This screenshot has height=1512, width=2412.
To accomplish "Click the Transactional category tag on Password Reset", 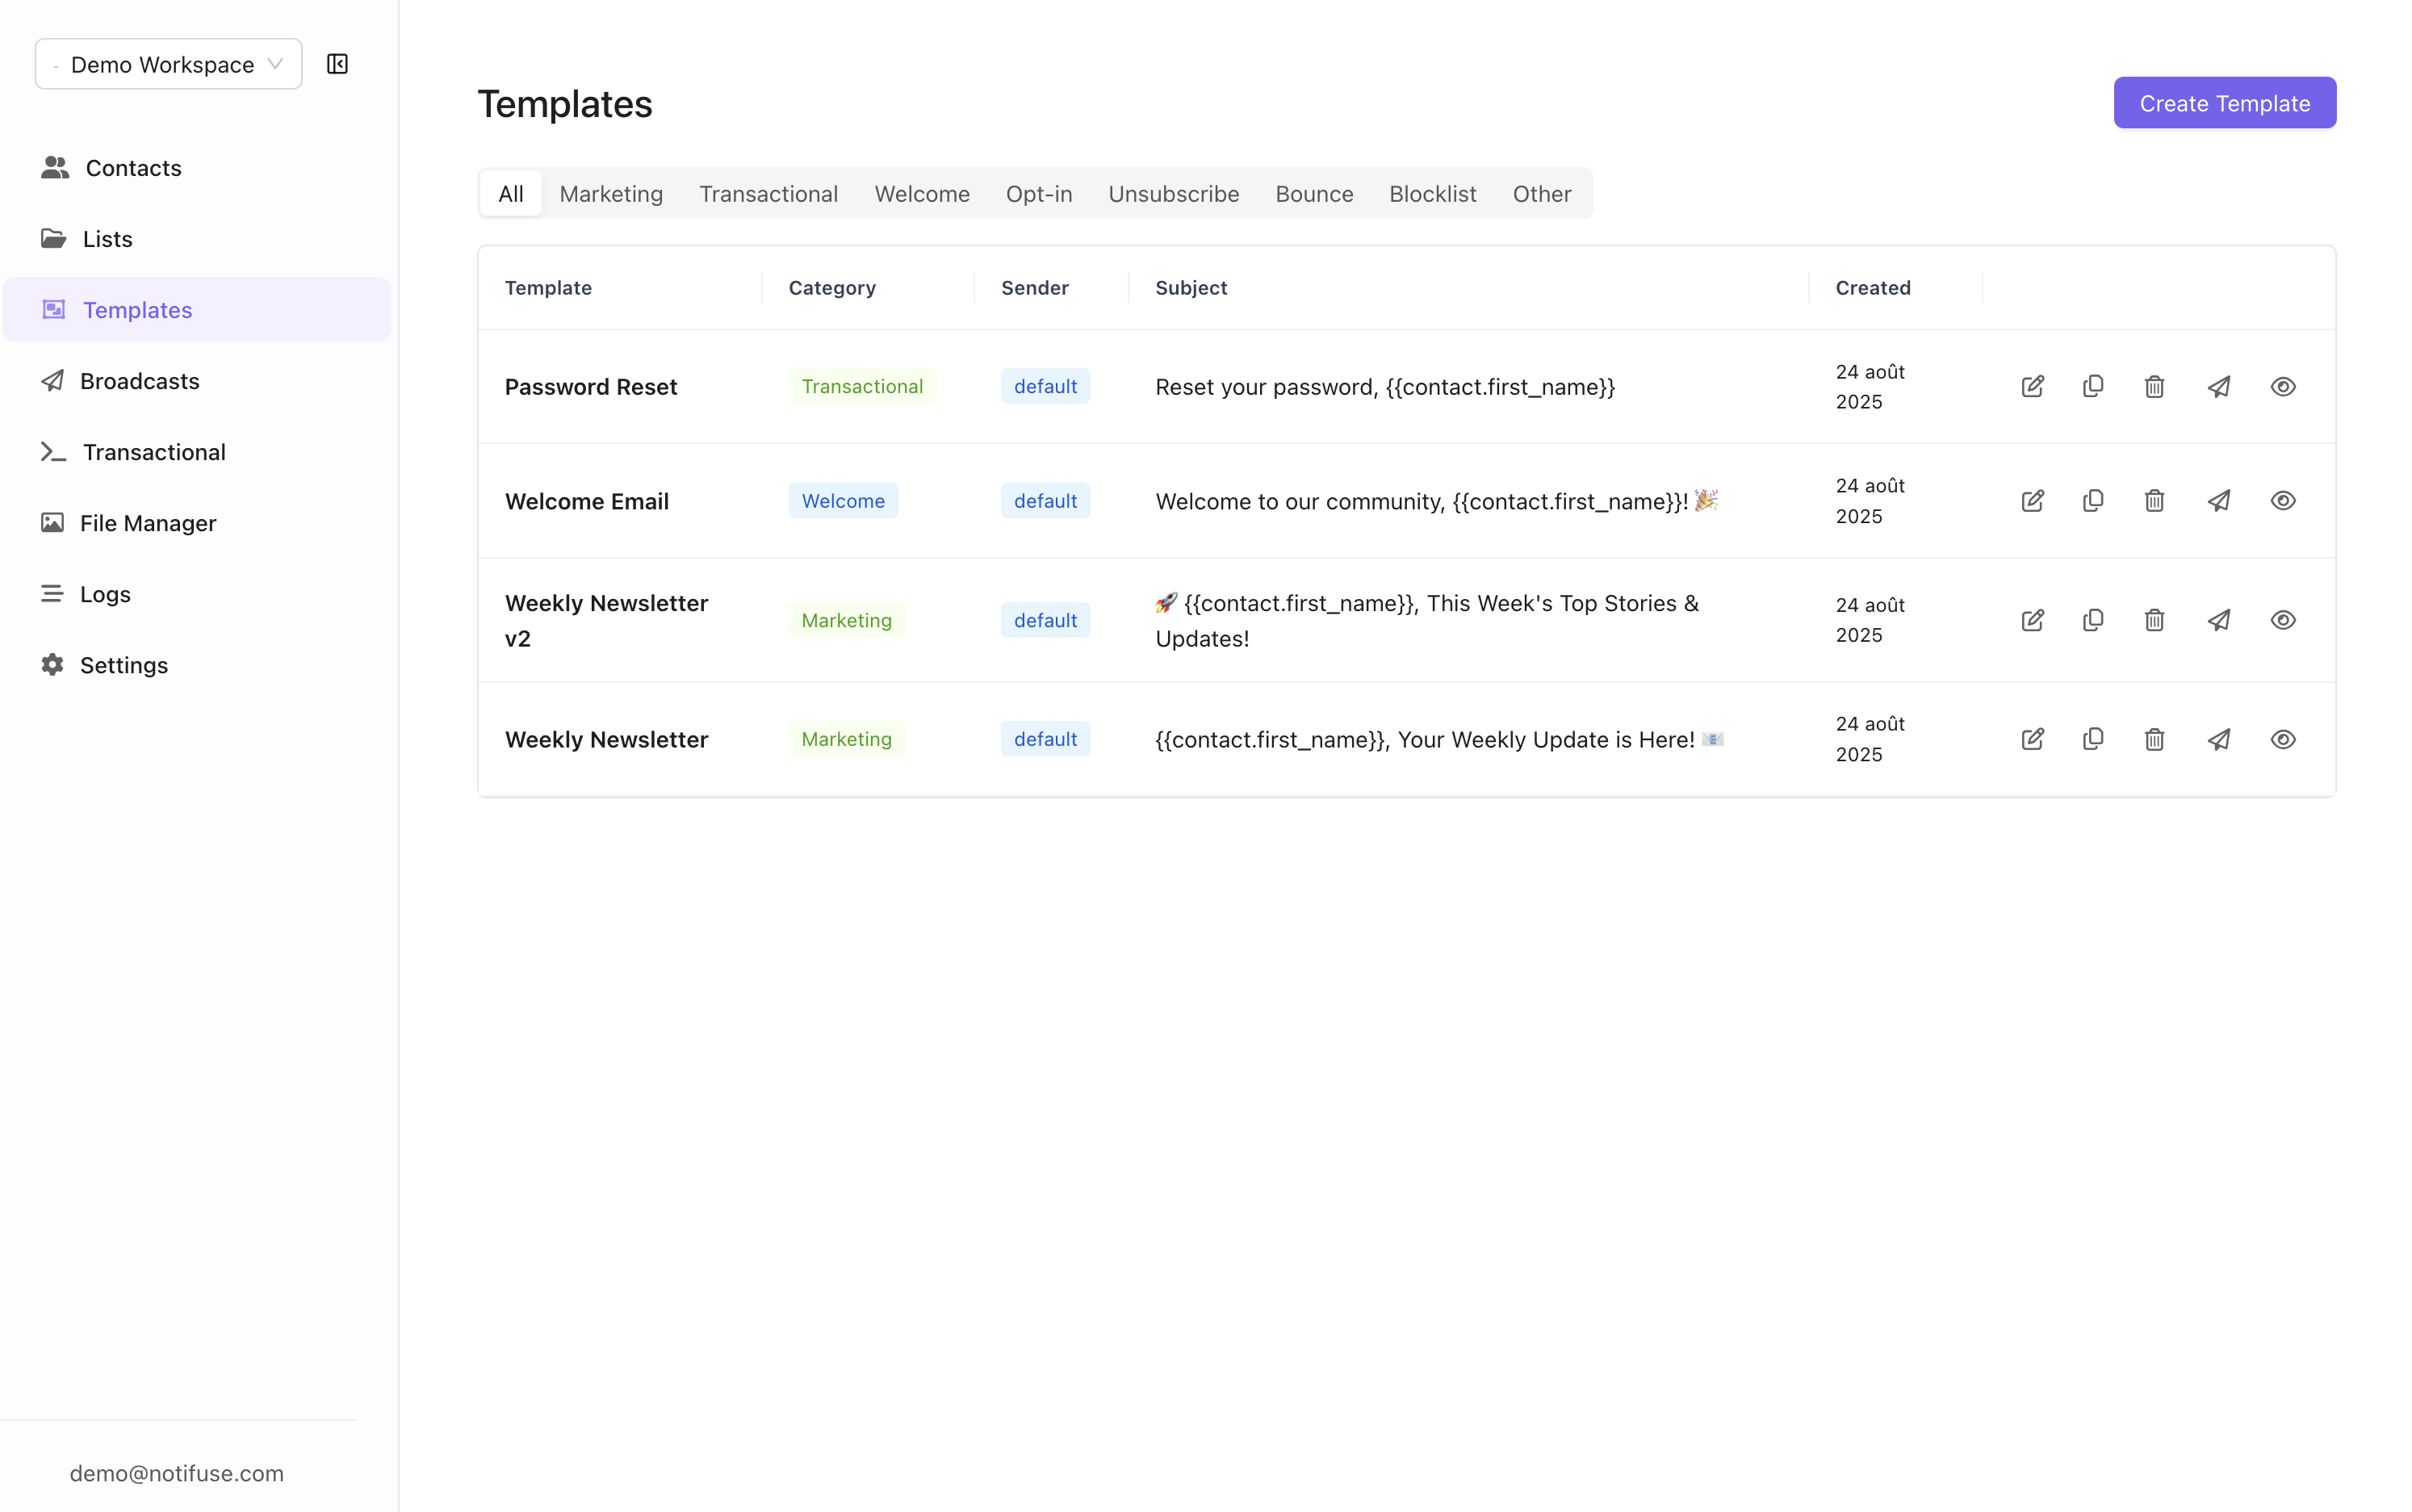I will point(861,386).
